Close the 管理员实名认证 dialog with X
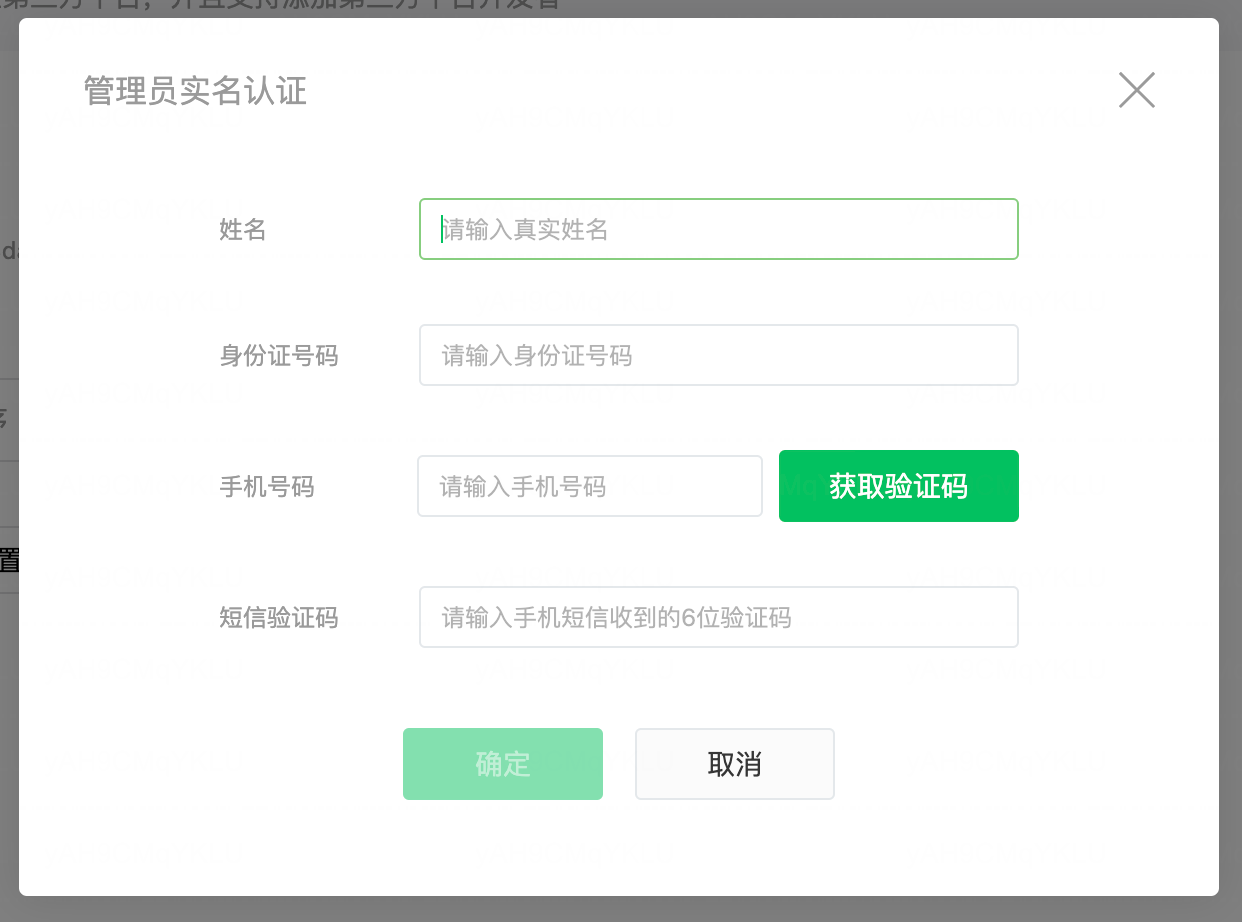This screenshot has width=1242, height=922. tap(1136, 90)
